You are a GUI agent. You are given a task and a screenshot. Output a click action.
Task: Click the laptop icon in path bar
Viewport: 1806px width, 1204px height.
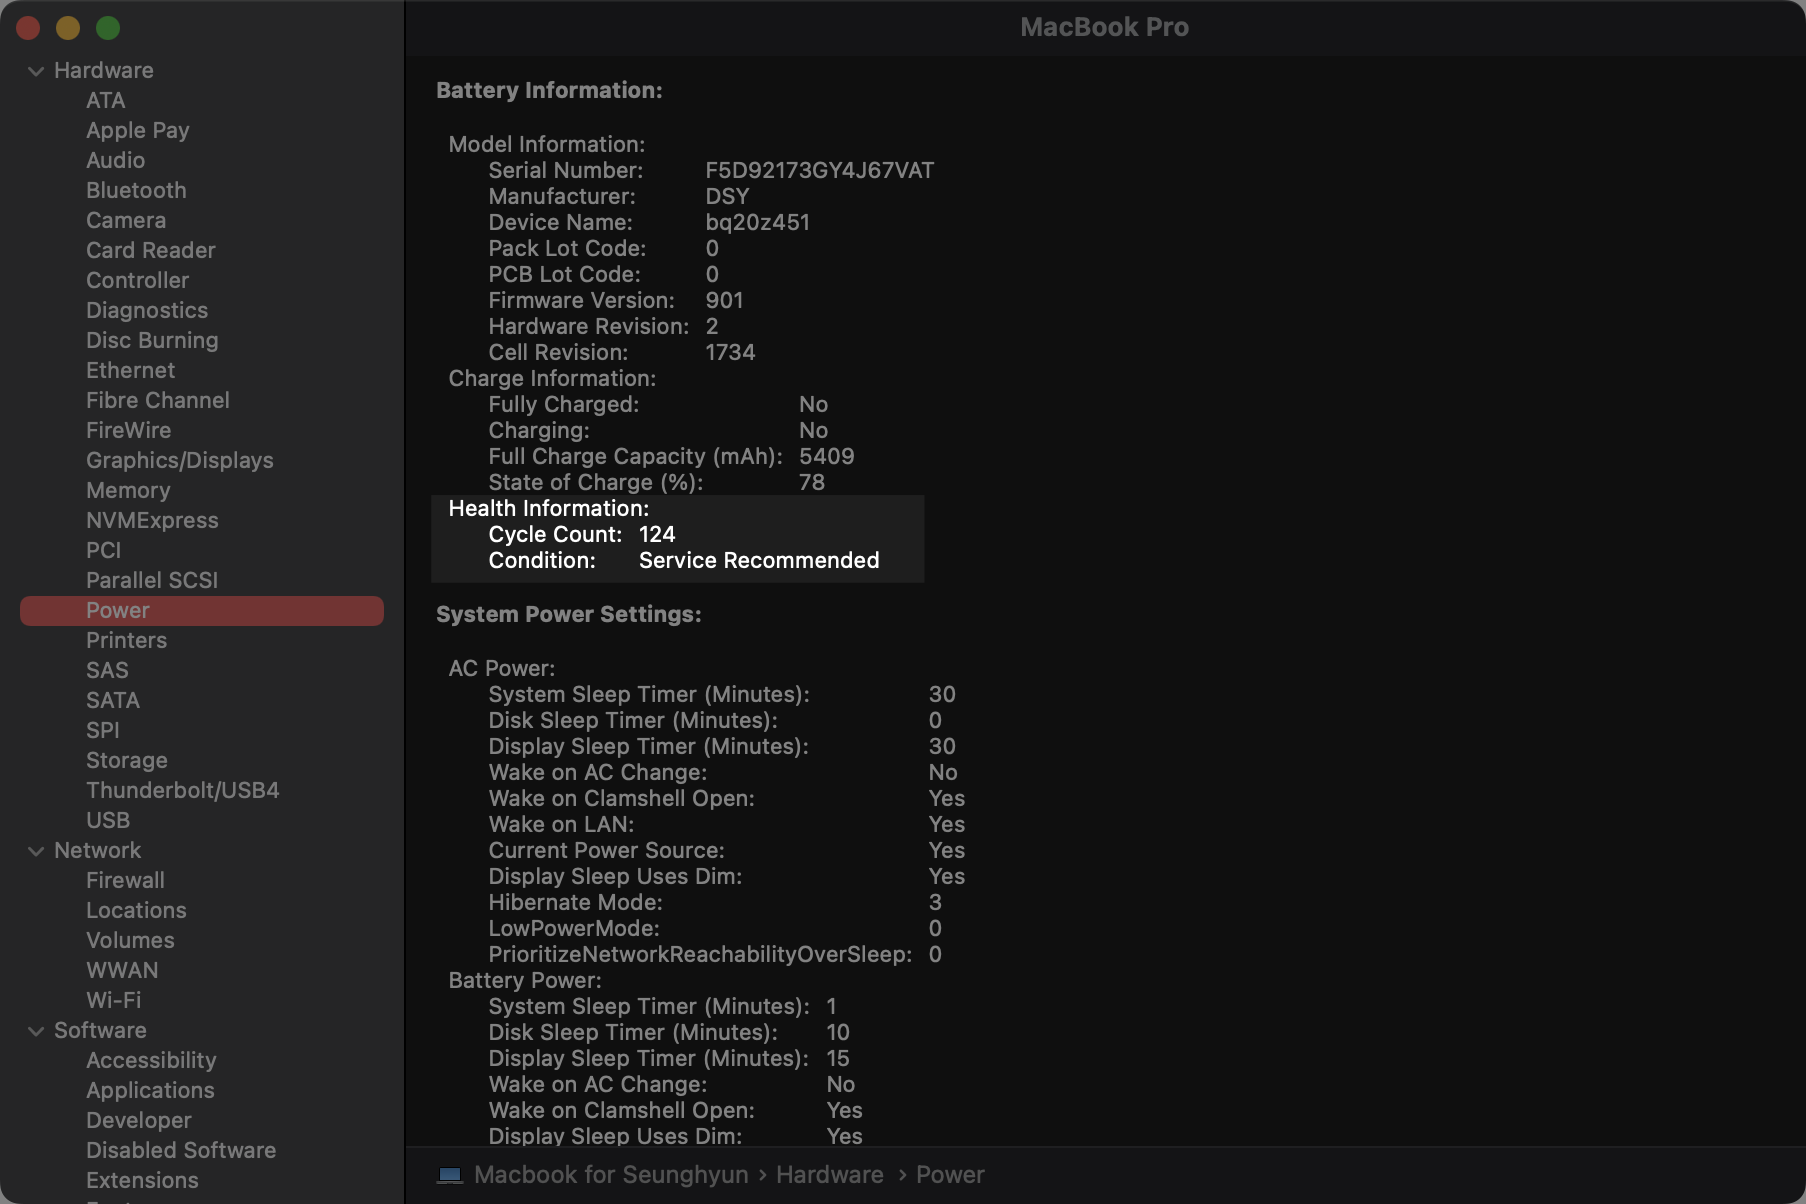click(450, 1175)
